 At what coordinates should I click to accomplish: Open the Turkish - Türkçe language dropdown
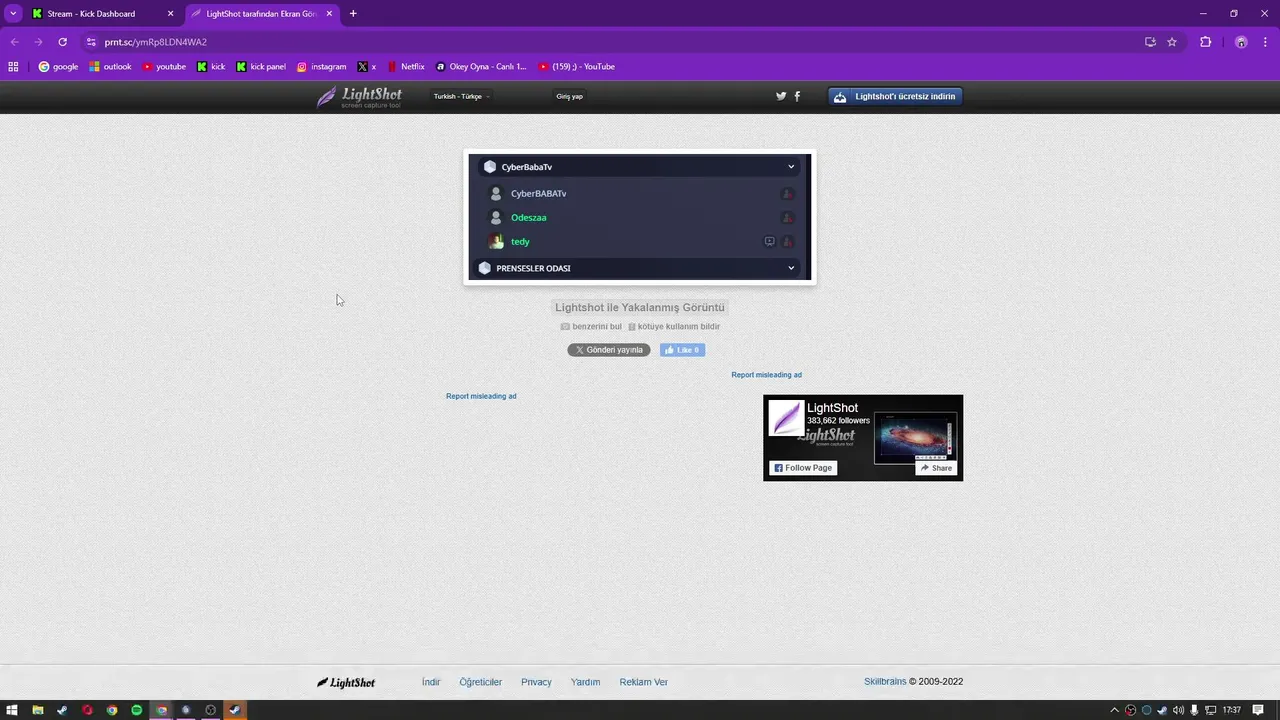pyautogui.click(x=461, y=96)
